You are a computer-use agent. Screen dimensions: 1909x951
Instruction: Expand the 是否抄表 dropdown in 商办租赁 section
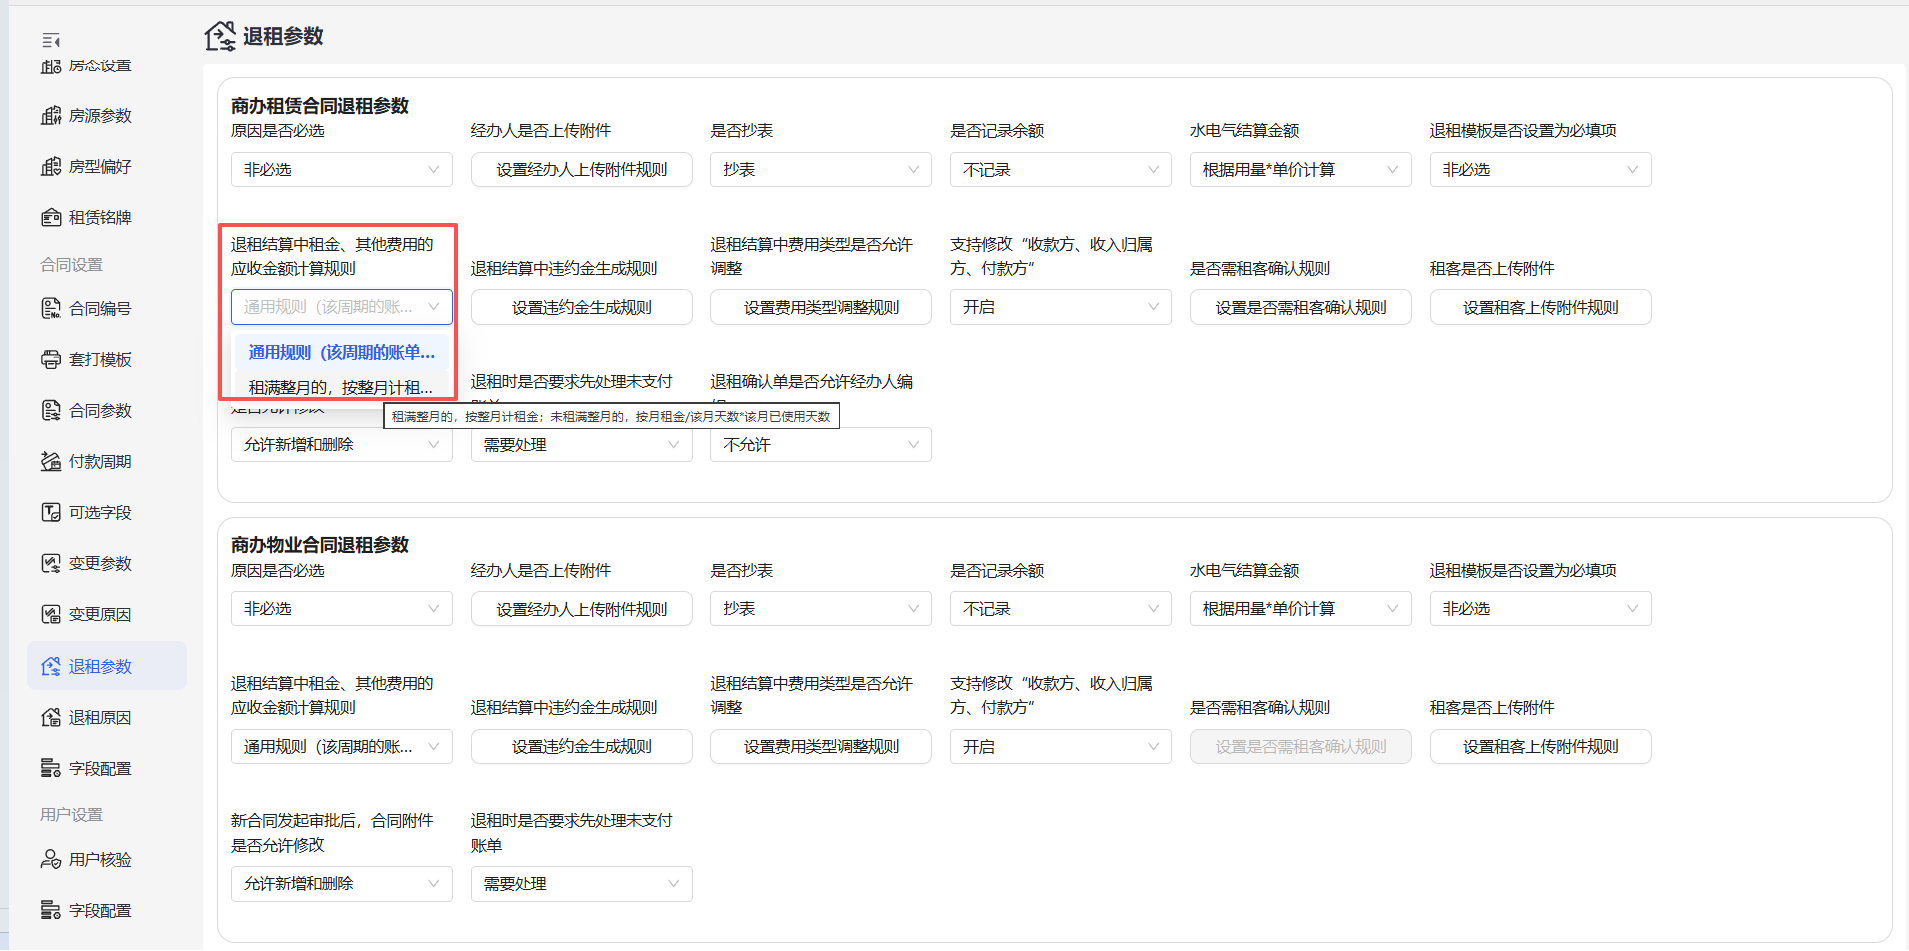[821, 170]
